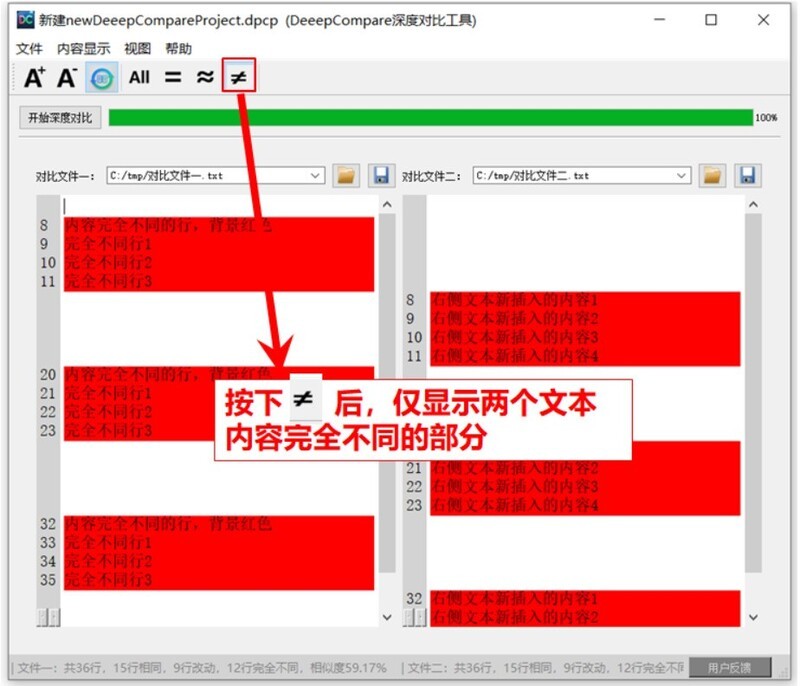
Task: Click left pane line 32 red text
Action: point(168,524)
